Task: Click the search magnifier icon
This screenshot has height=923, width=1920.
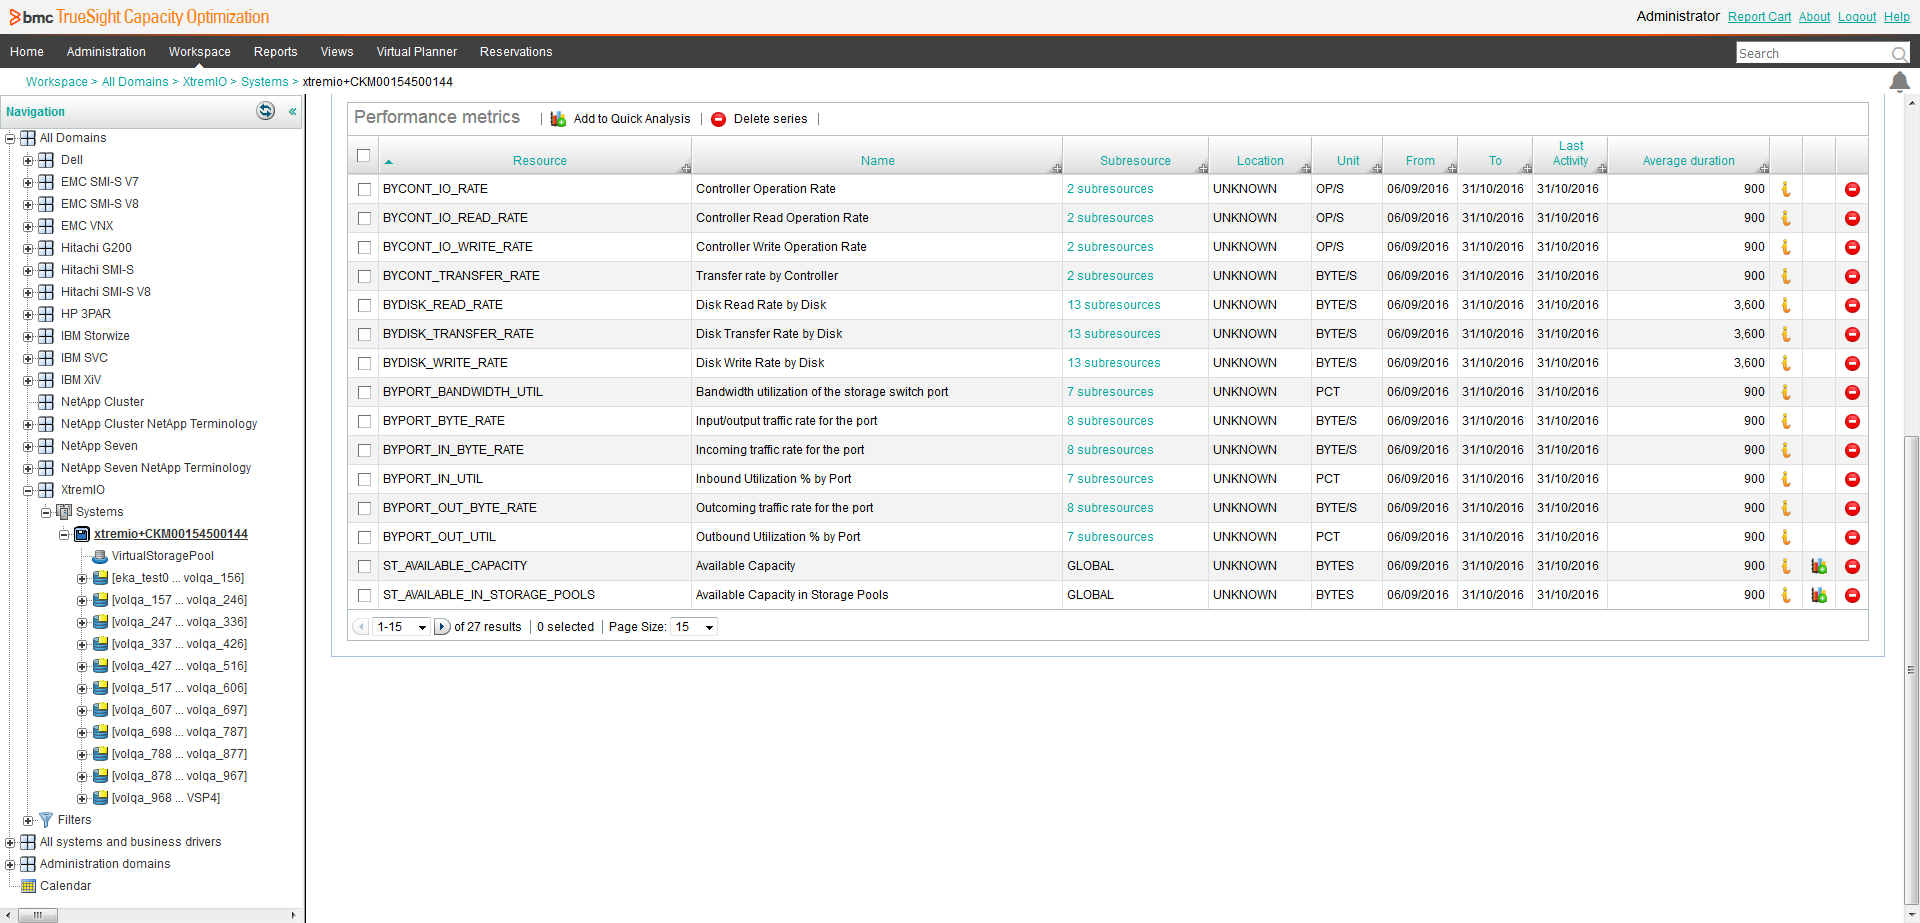Action: [1899, 54]
